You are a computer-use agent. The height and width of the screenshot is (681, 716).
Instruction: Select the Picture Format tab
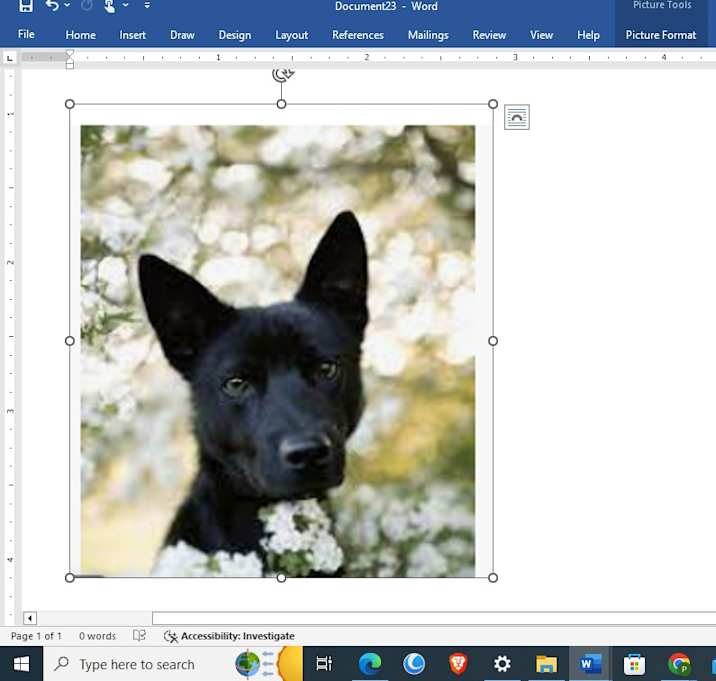pyautogui.click(x=661, y=35)
